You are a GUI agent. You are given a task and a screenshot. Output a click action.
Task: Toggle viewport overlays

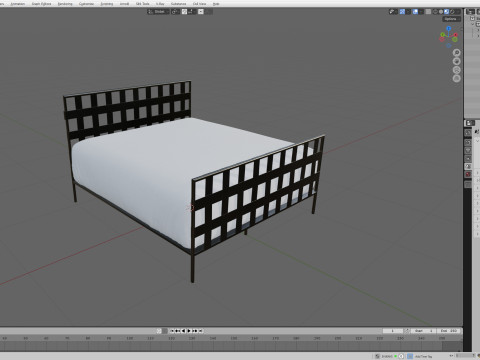415,12
